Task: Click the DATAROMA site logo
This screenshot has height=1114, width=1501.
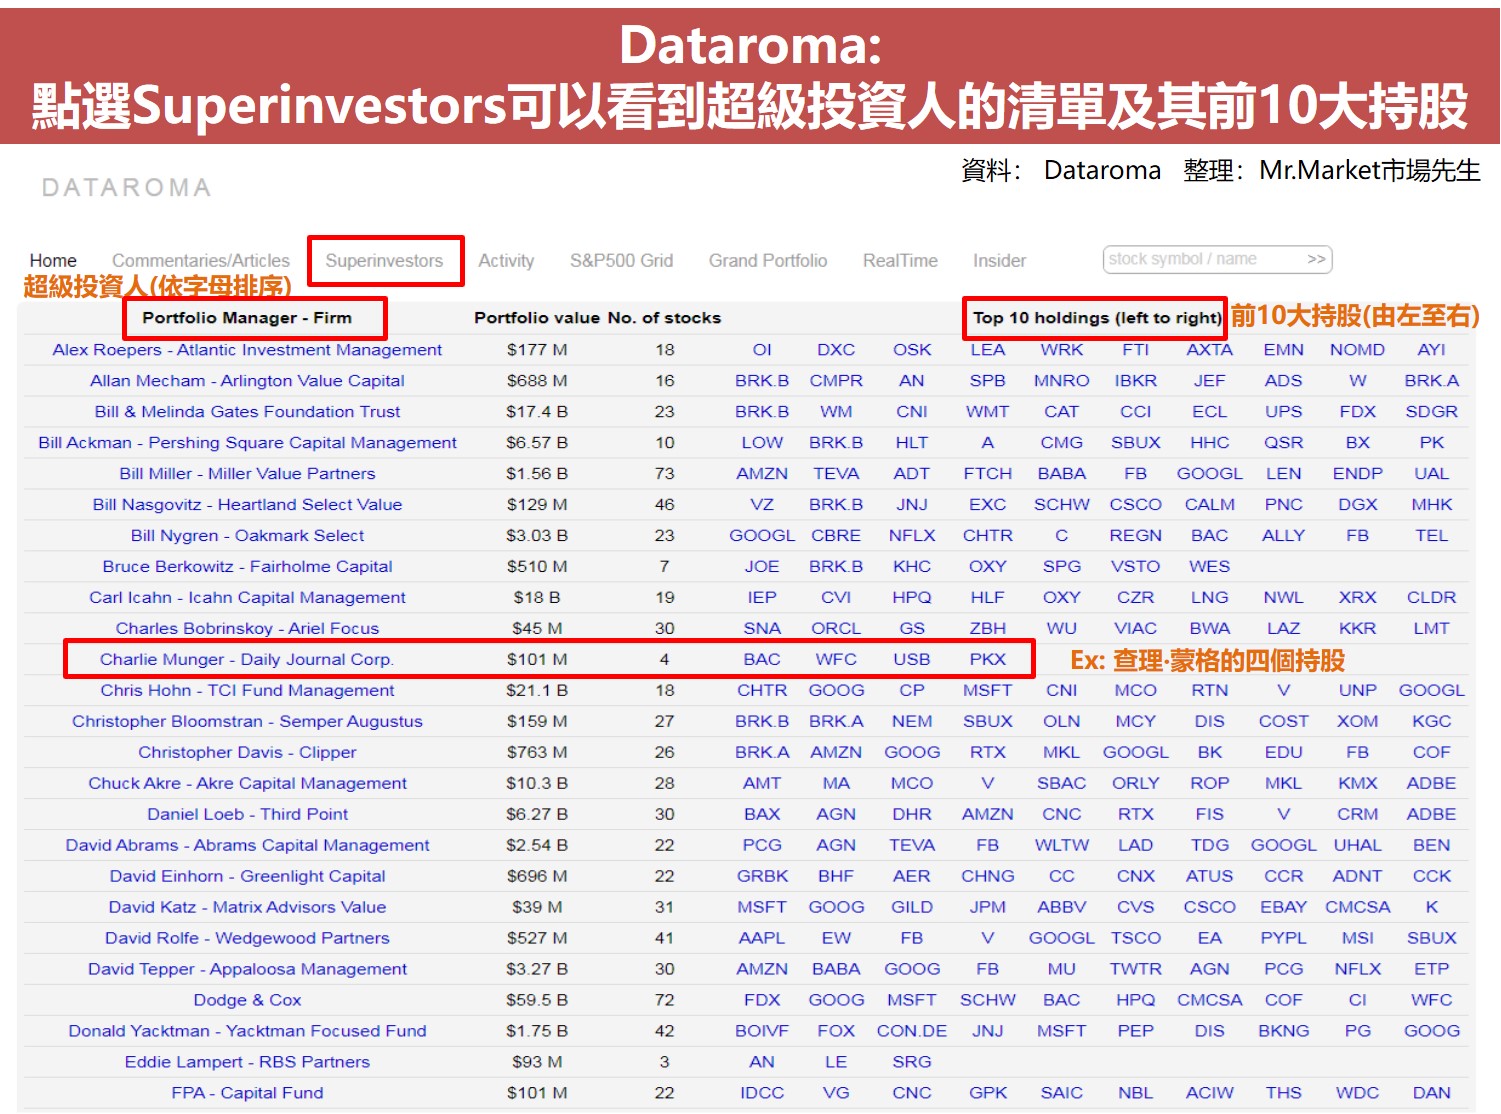Action: click(x=127, y=187)
